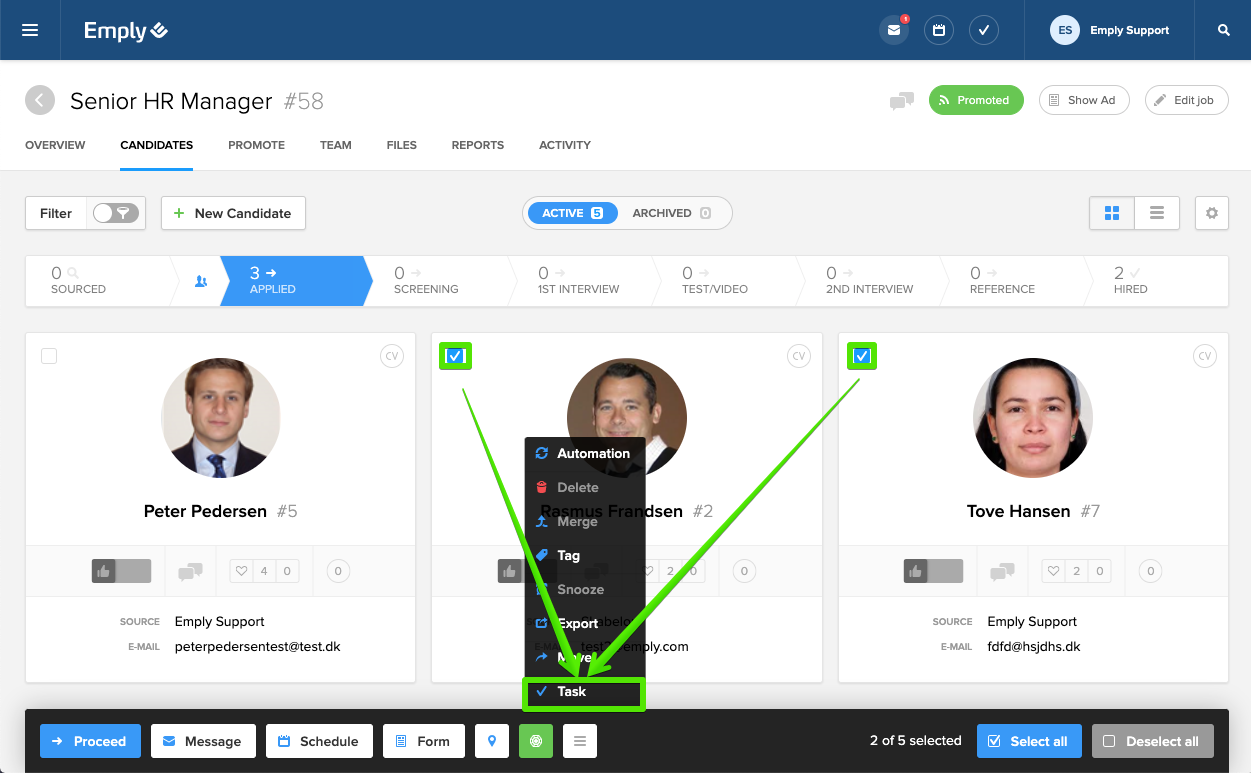Select the Screening pipeline stage
The width and height of the screenshot is (1251, 773).
click(x=426, y=280)
